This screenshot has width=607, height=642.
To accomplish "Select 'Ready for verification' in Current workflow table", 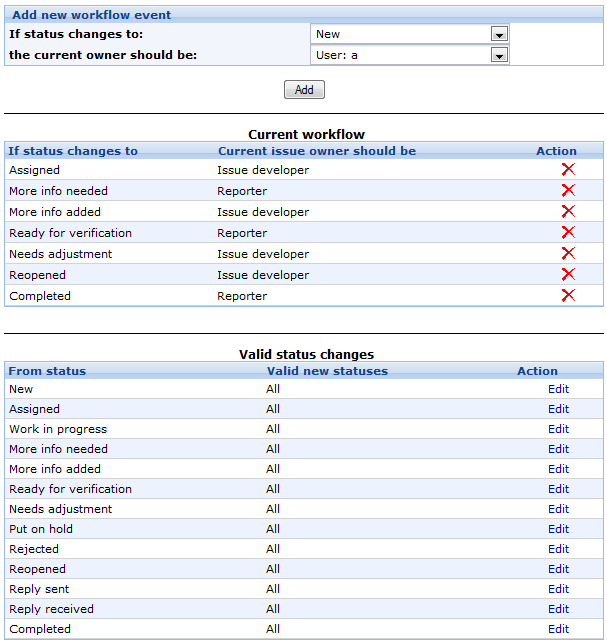I will pyautogui.click(x=70, y=233).
